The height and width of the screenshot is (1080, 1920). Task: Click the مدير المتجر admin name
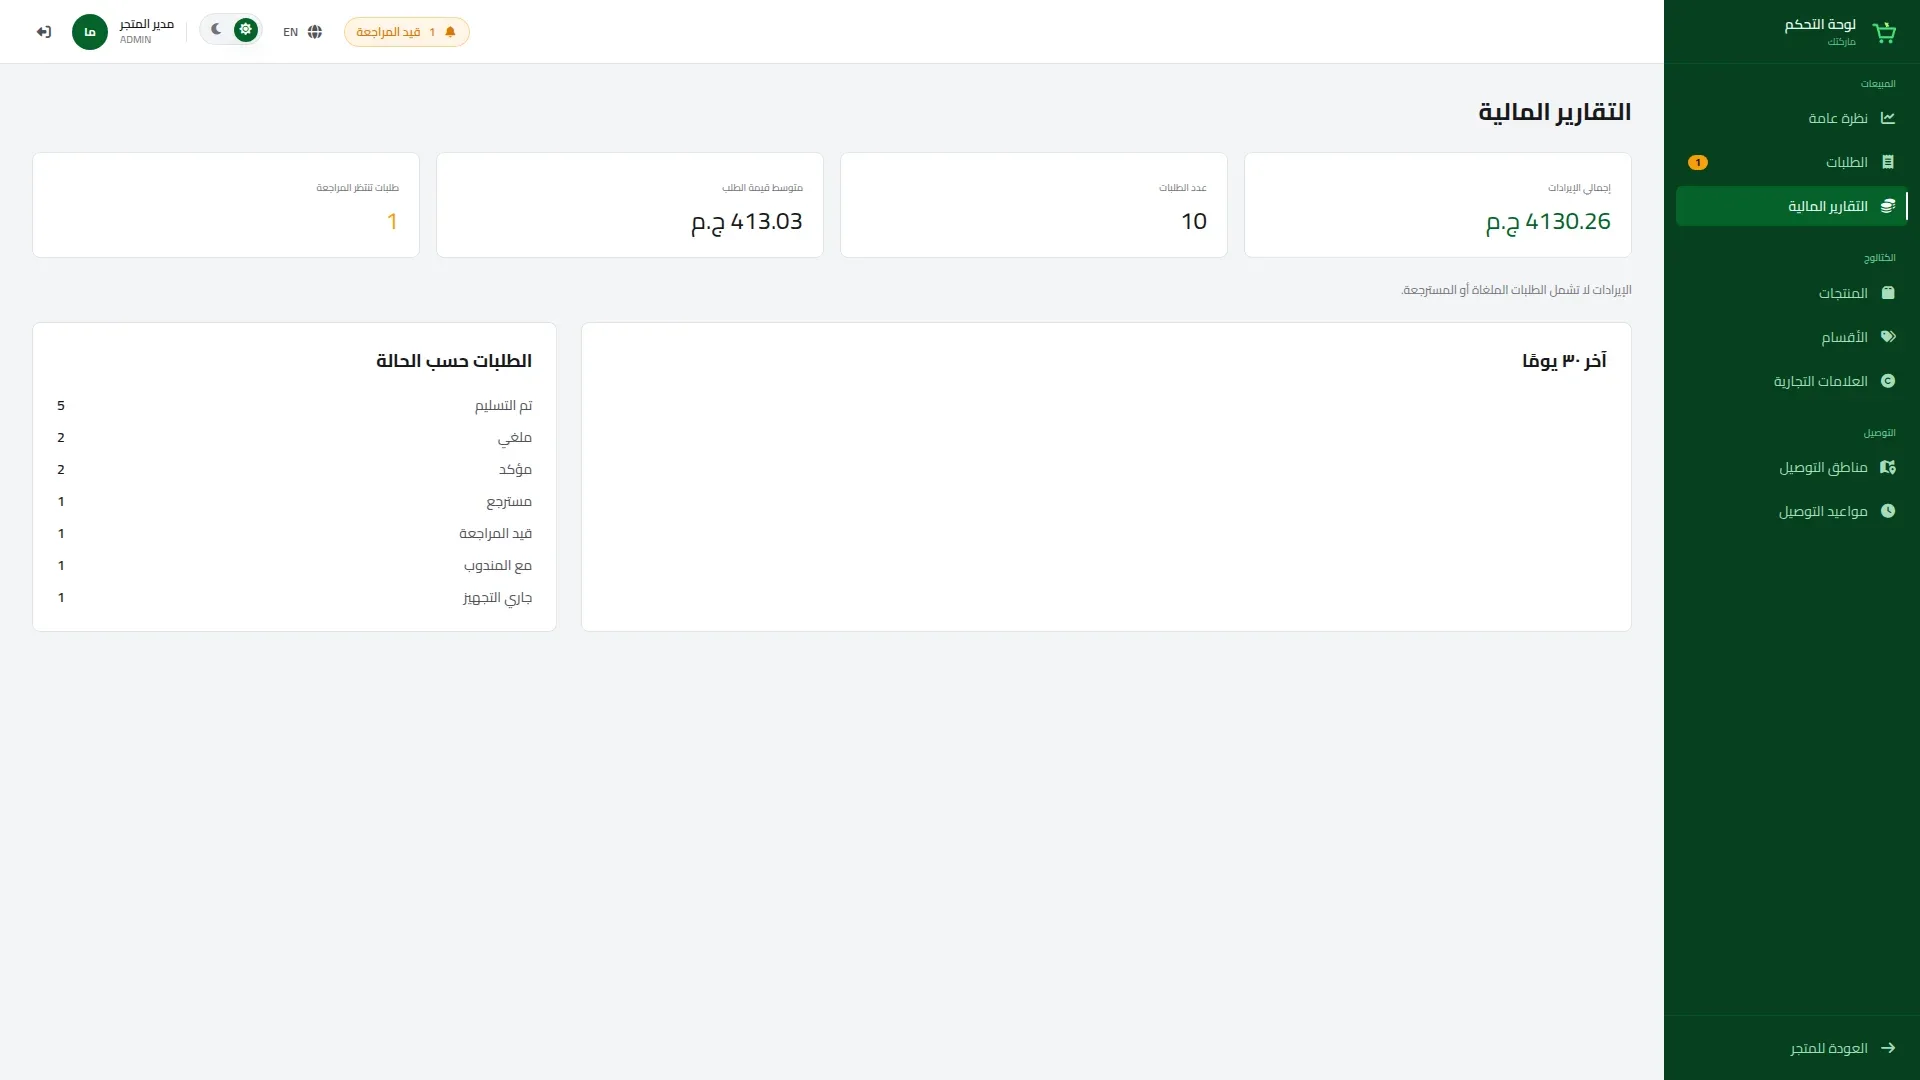pyautogui.click(x=147, y=24)
